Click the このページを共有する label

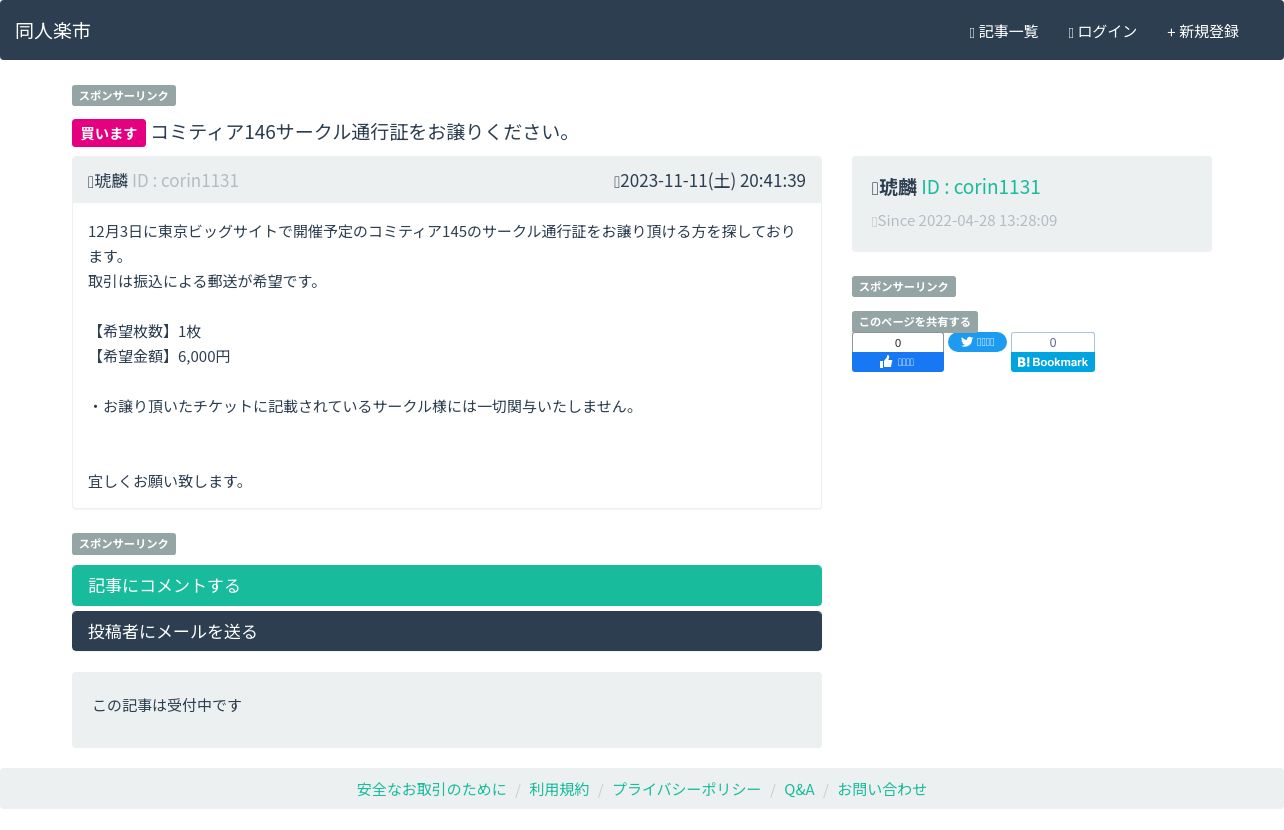click(x=915, y=322)
